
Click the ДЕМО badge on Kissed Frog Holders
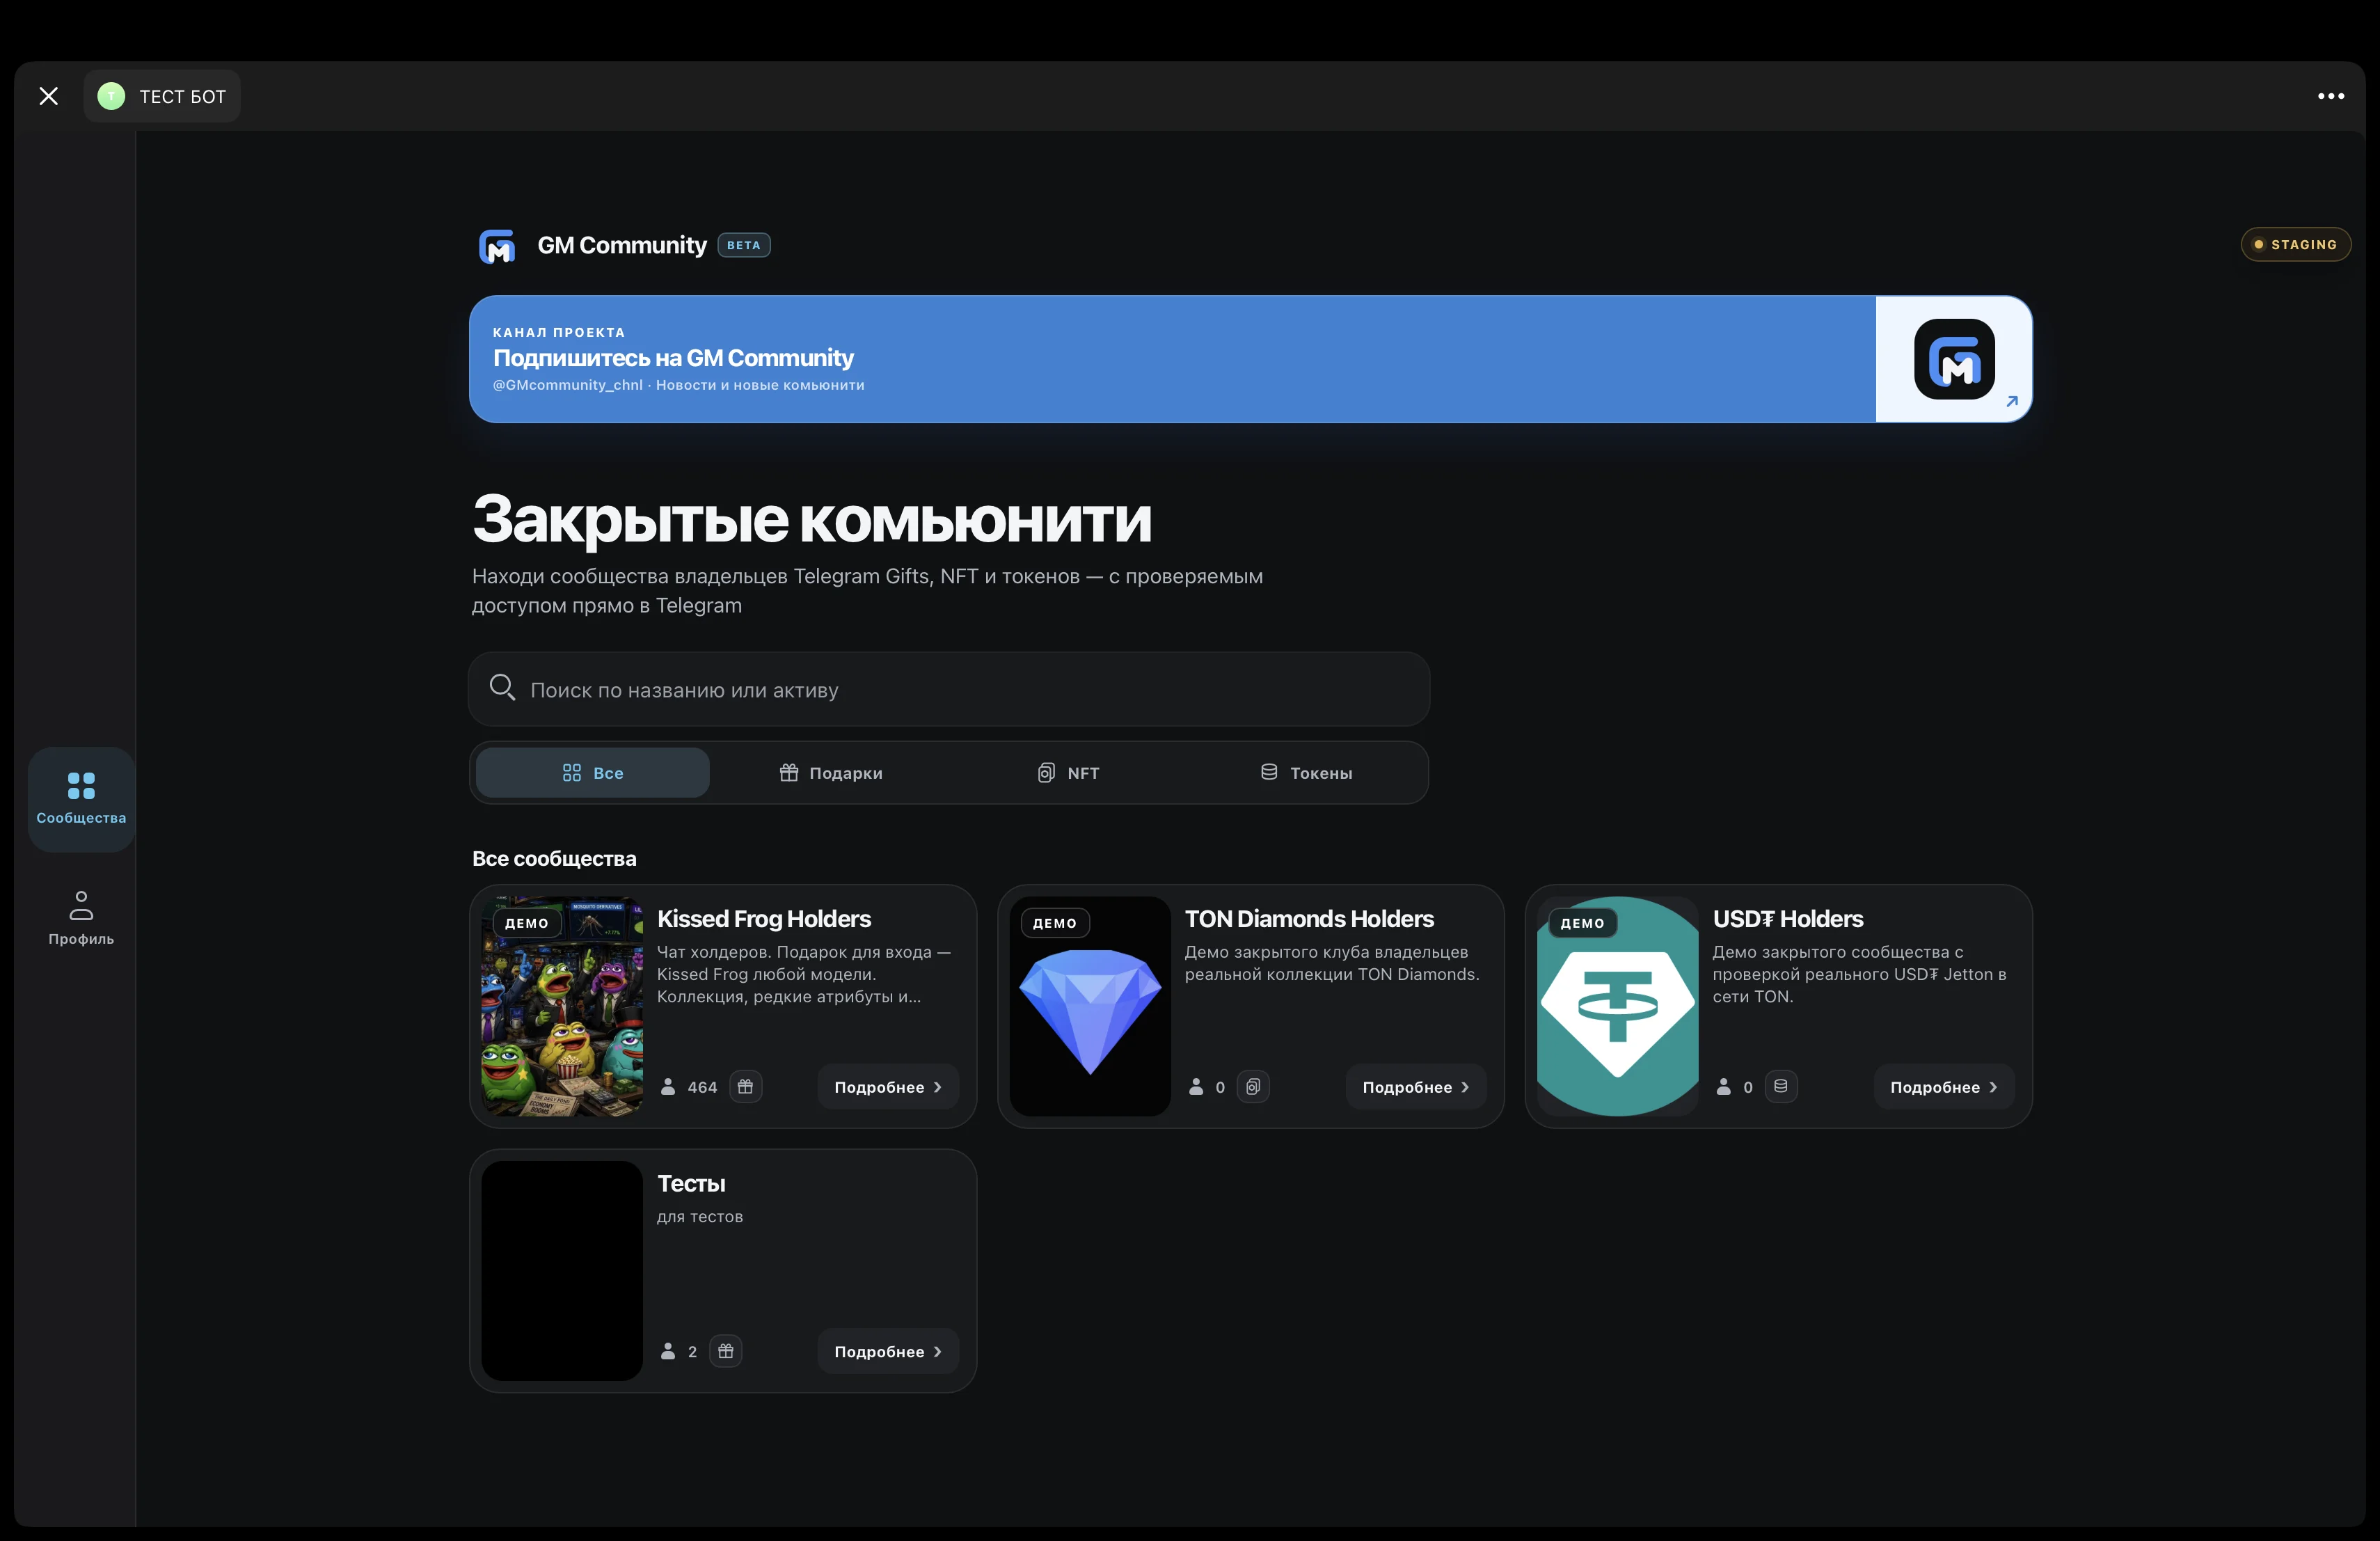[x=527, y=923]
